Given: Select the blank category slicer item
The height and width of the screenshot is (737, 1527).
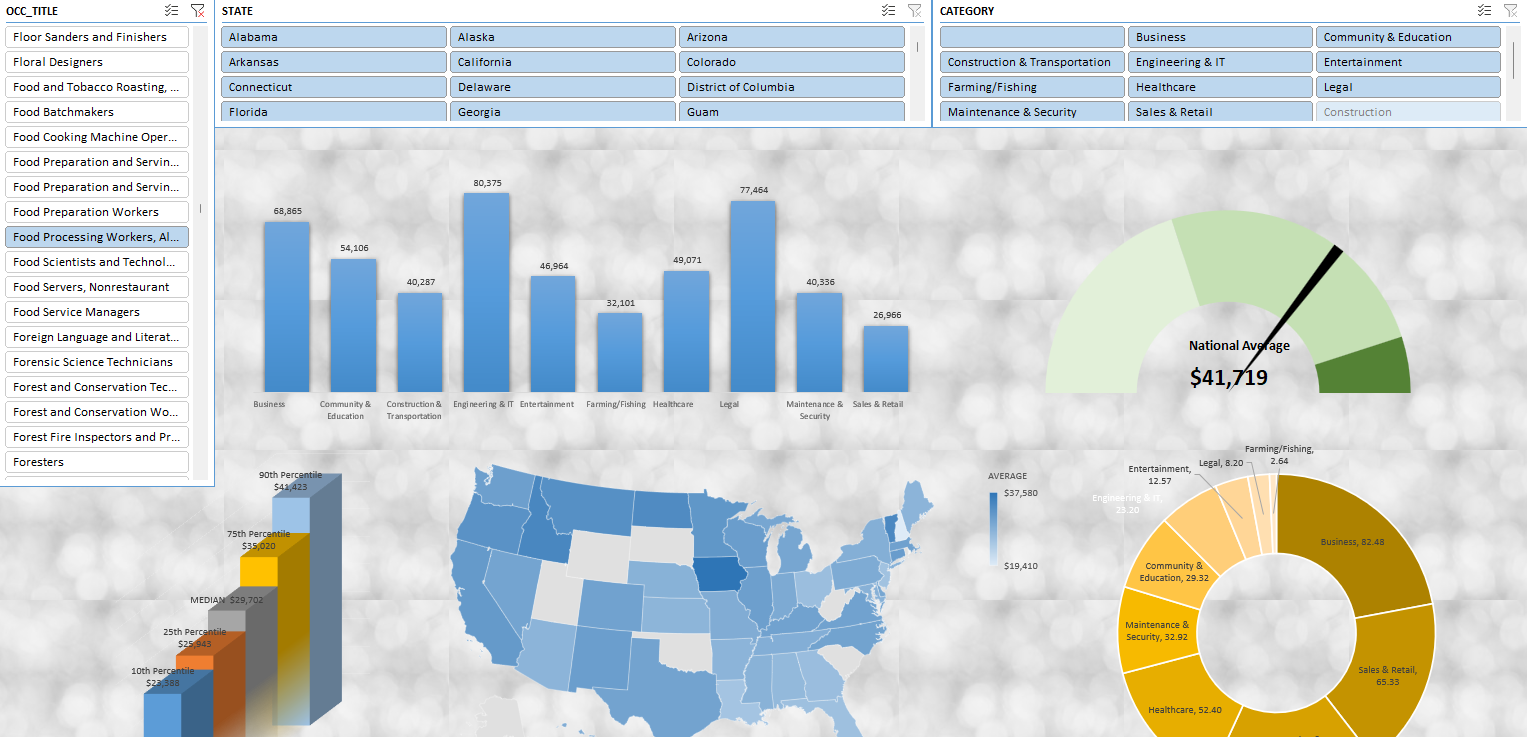Looking at the screenshot, I should pos(1032,37).
